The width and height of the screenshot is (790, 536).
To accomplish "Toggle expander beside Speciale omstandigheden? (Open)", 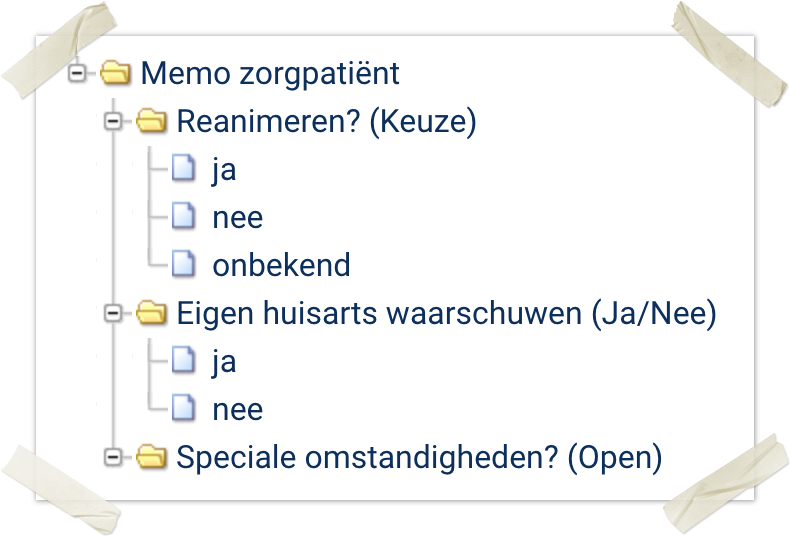I will (113, 457).
